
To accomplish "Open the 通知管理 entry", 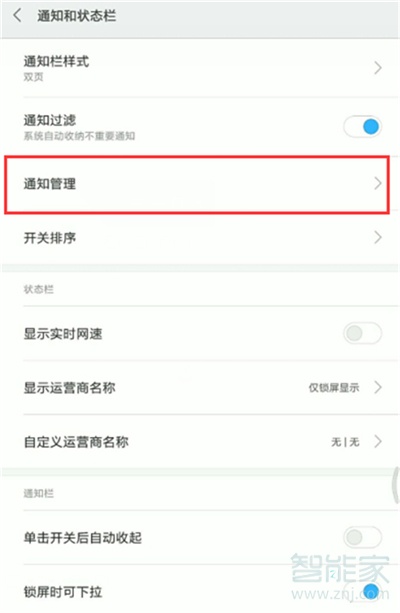I will 197,185.
